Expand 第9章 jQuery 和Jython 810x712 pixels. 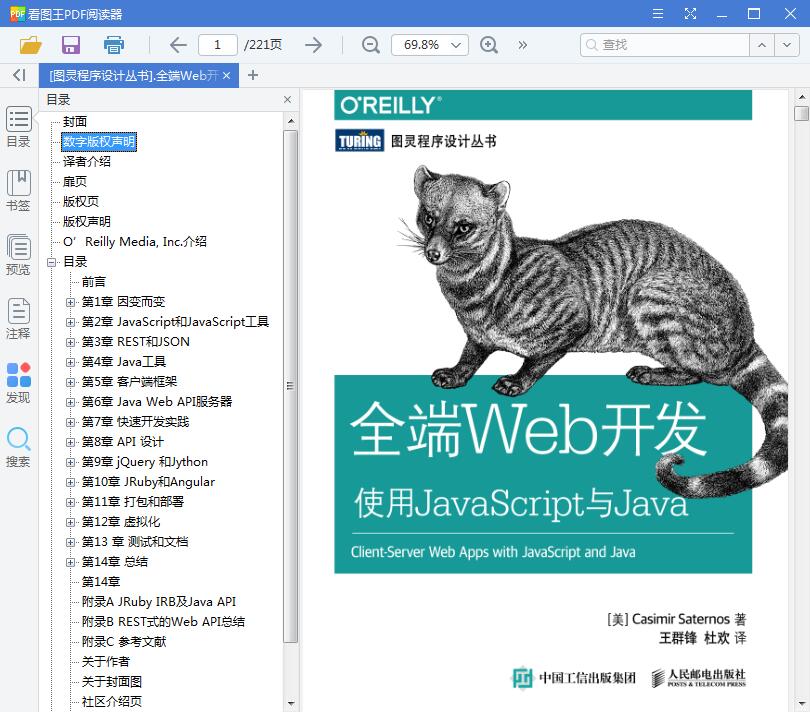point(70,462)
